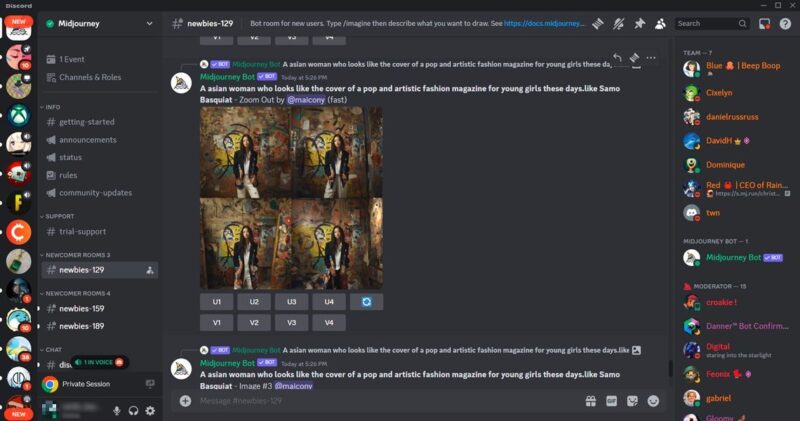Toggle notification settings bell icon
Viewport: 800px width, 421px height.
(618, 23)
